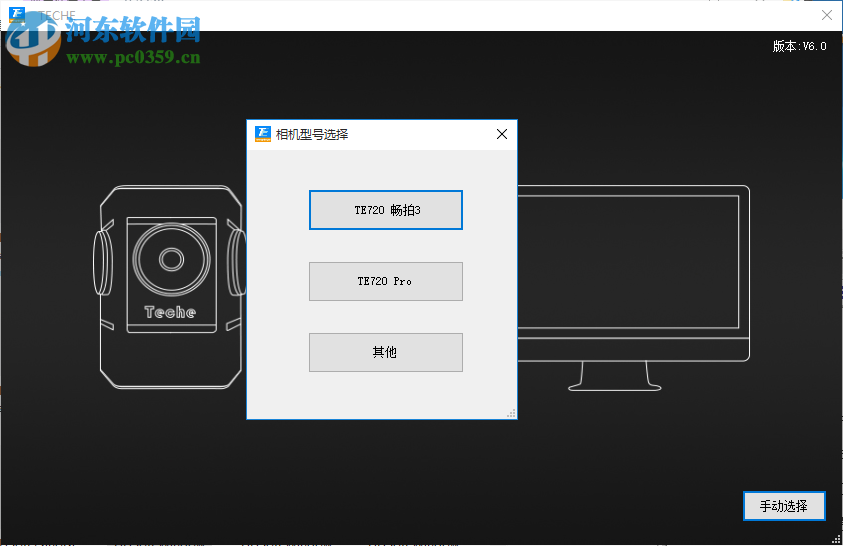This screenshot has height=546, width=843.
Task: Click the Teche logo icon in dialog title bar
Action: point(263,134)
